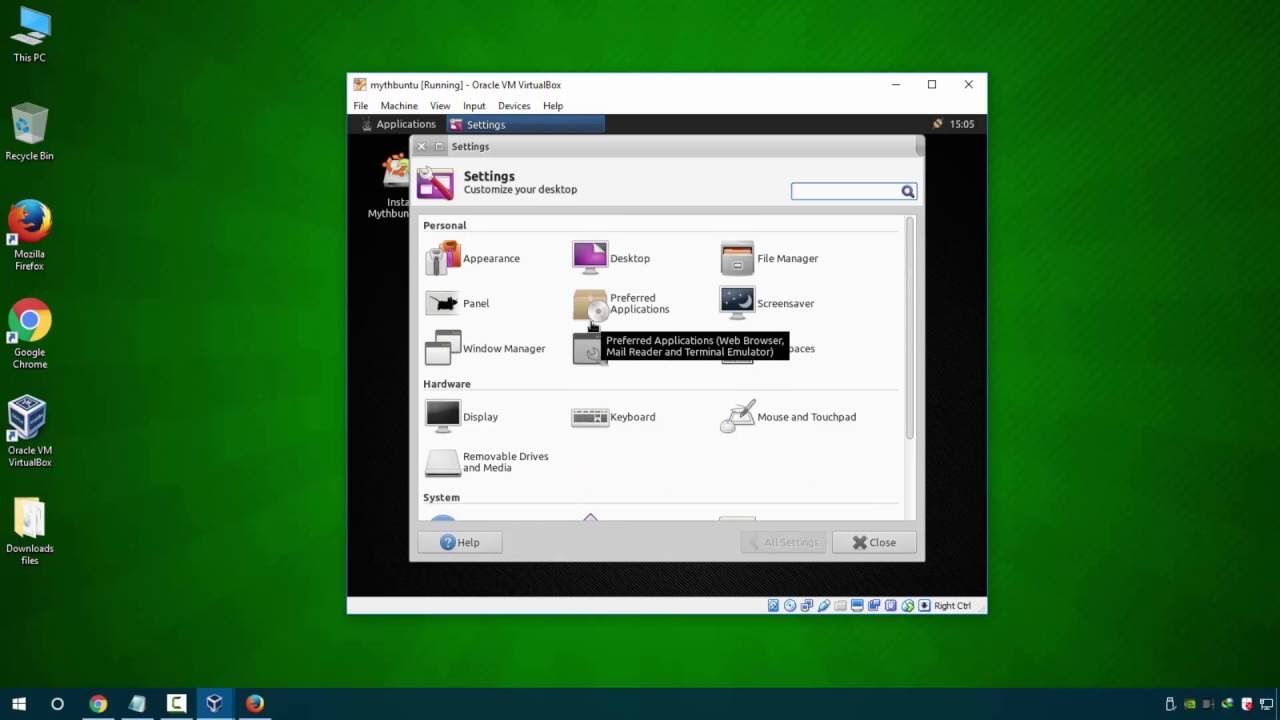Open Display settings
1280x720 pixels.
tap(462, 417)
